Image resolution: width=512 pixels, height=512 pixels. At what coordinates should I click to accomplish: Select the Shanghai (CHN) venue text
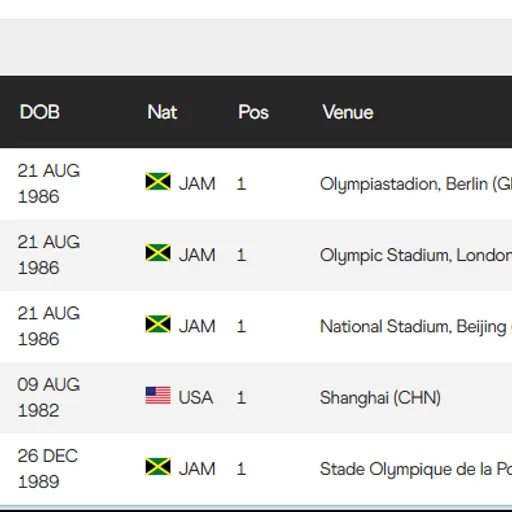(x=380, y=398)
